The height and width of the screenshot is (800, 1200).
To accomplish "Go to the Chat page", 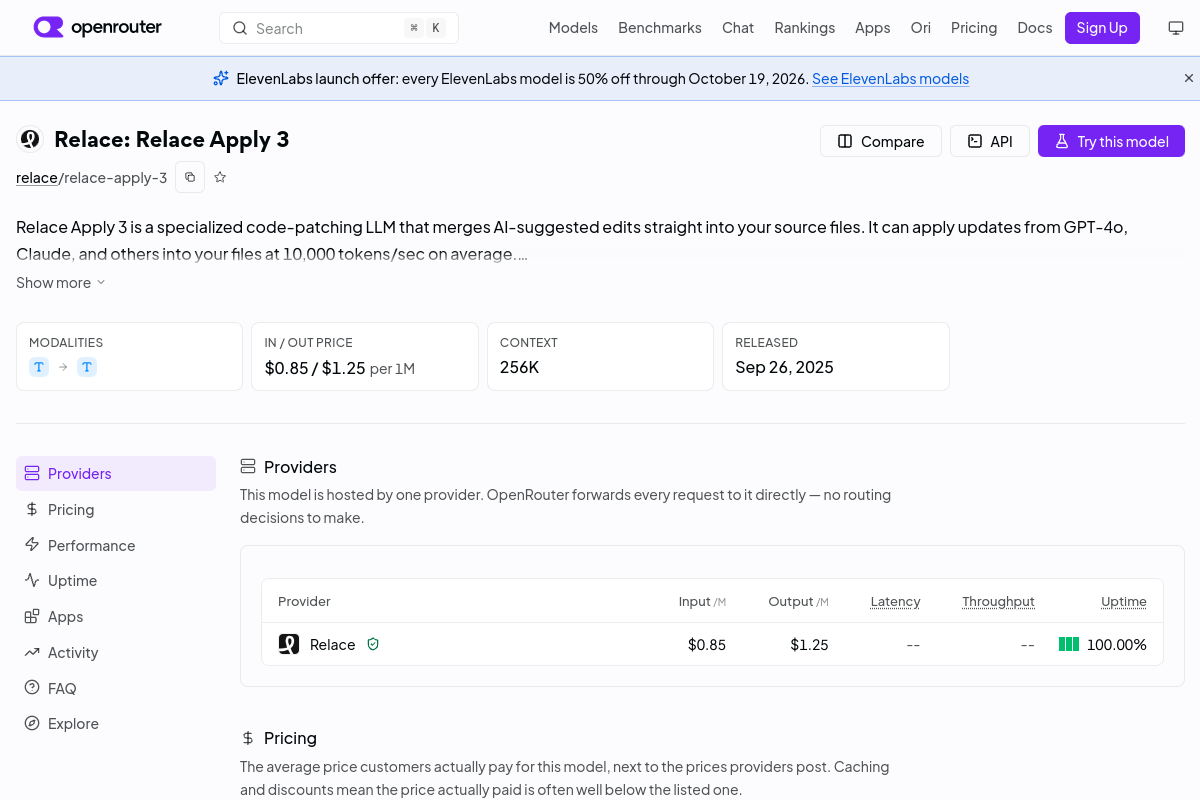I will pos(738,28).
